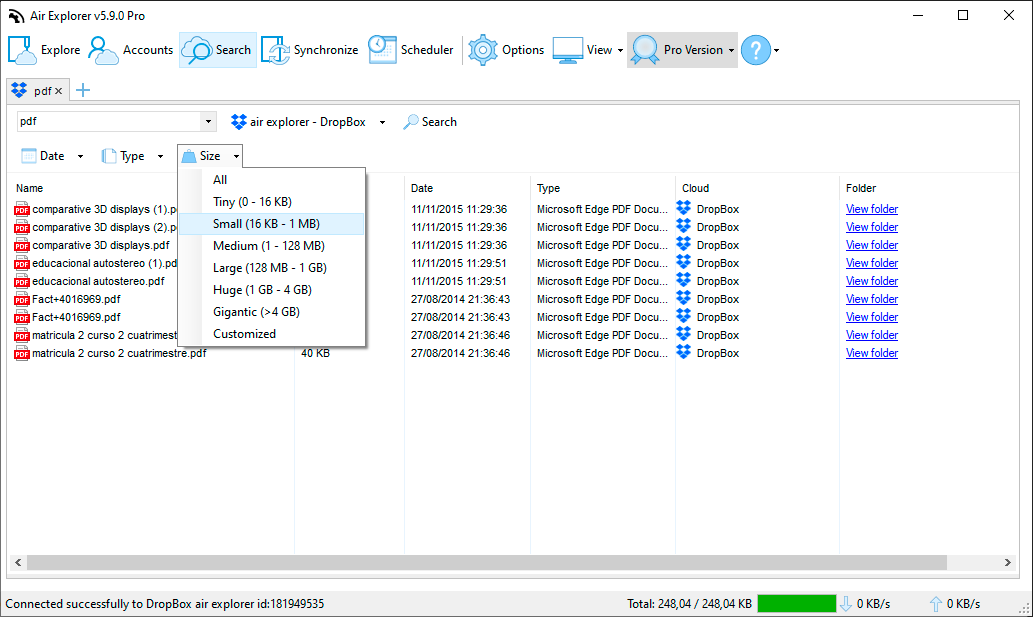Click the scrollbar right arrow
The height and width of the screenshot is (617, 1033).
(1007, 562)
